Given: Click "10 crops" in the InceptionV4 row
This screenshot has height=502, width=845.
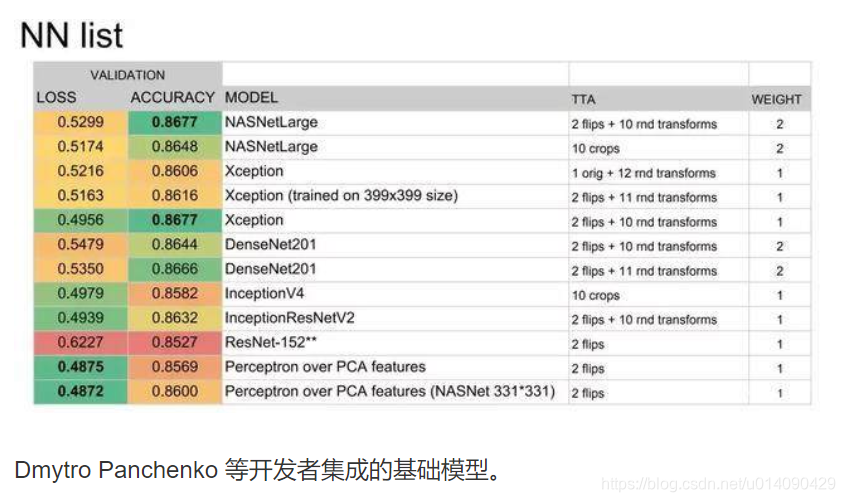Looking at the screenshot, I should (x=595, y=296).
